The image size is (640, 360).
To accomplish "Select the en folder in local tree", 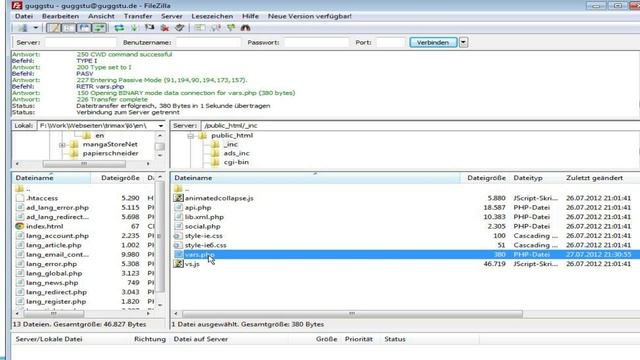I will tap(100, 136).
